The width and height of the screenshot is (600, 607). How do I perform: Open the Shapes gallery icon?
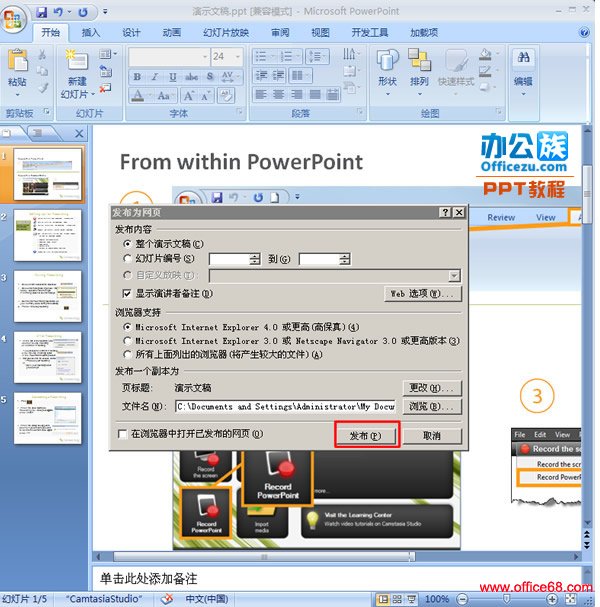387,60
